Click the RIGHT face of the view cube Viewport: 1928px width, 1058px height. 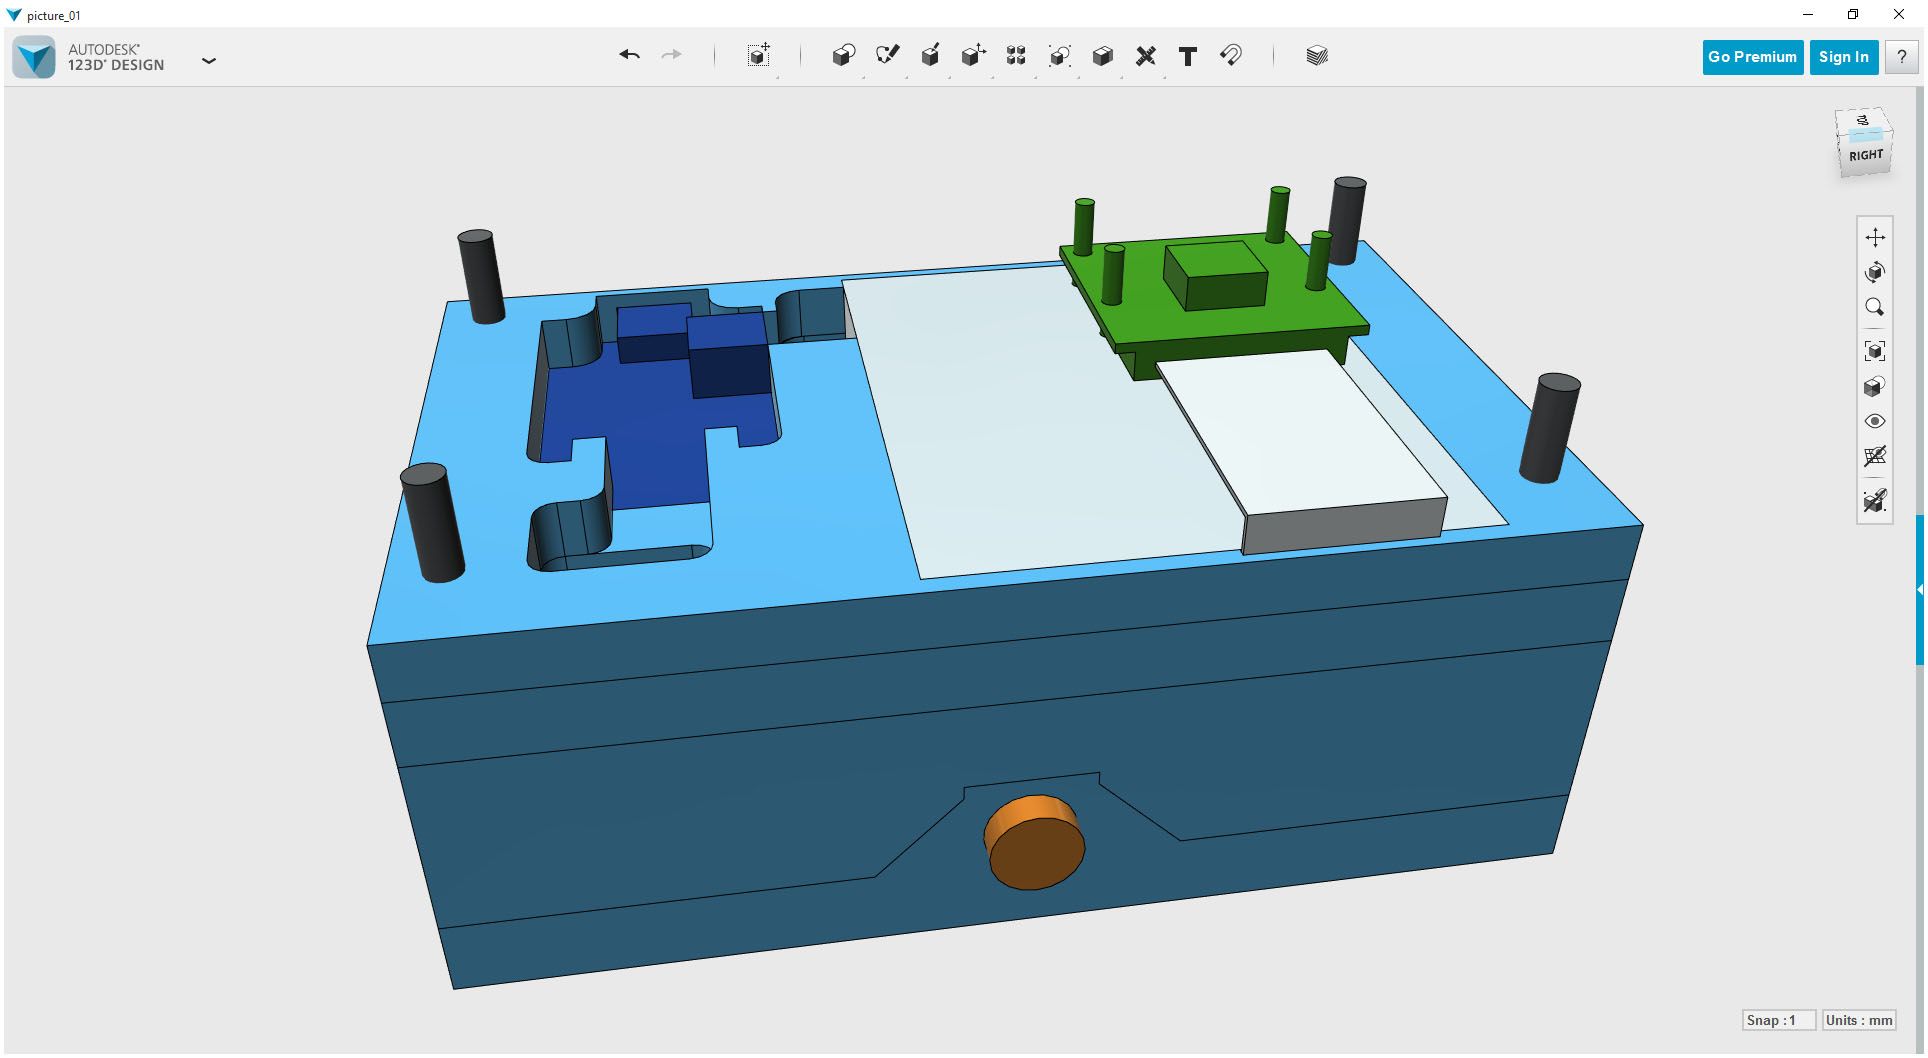coord(1862,155)
